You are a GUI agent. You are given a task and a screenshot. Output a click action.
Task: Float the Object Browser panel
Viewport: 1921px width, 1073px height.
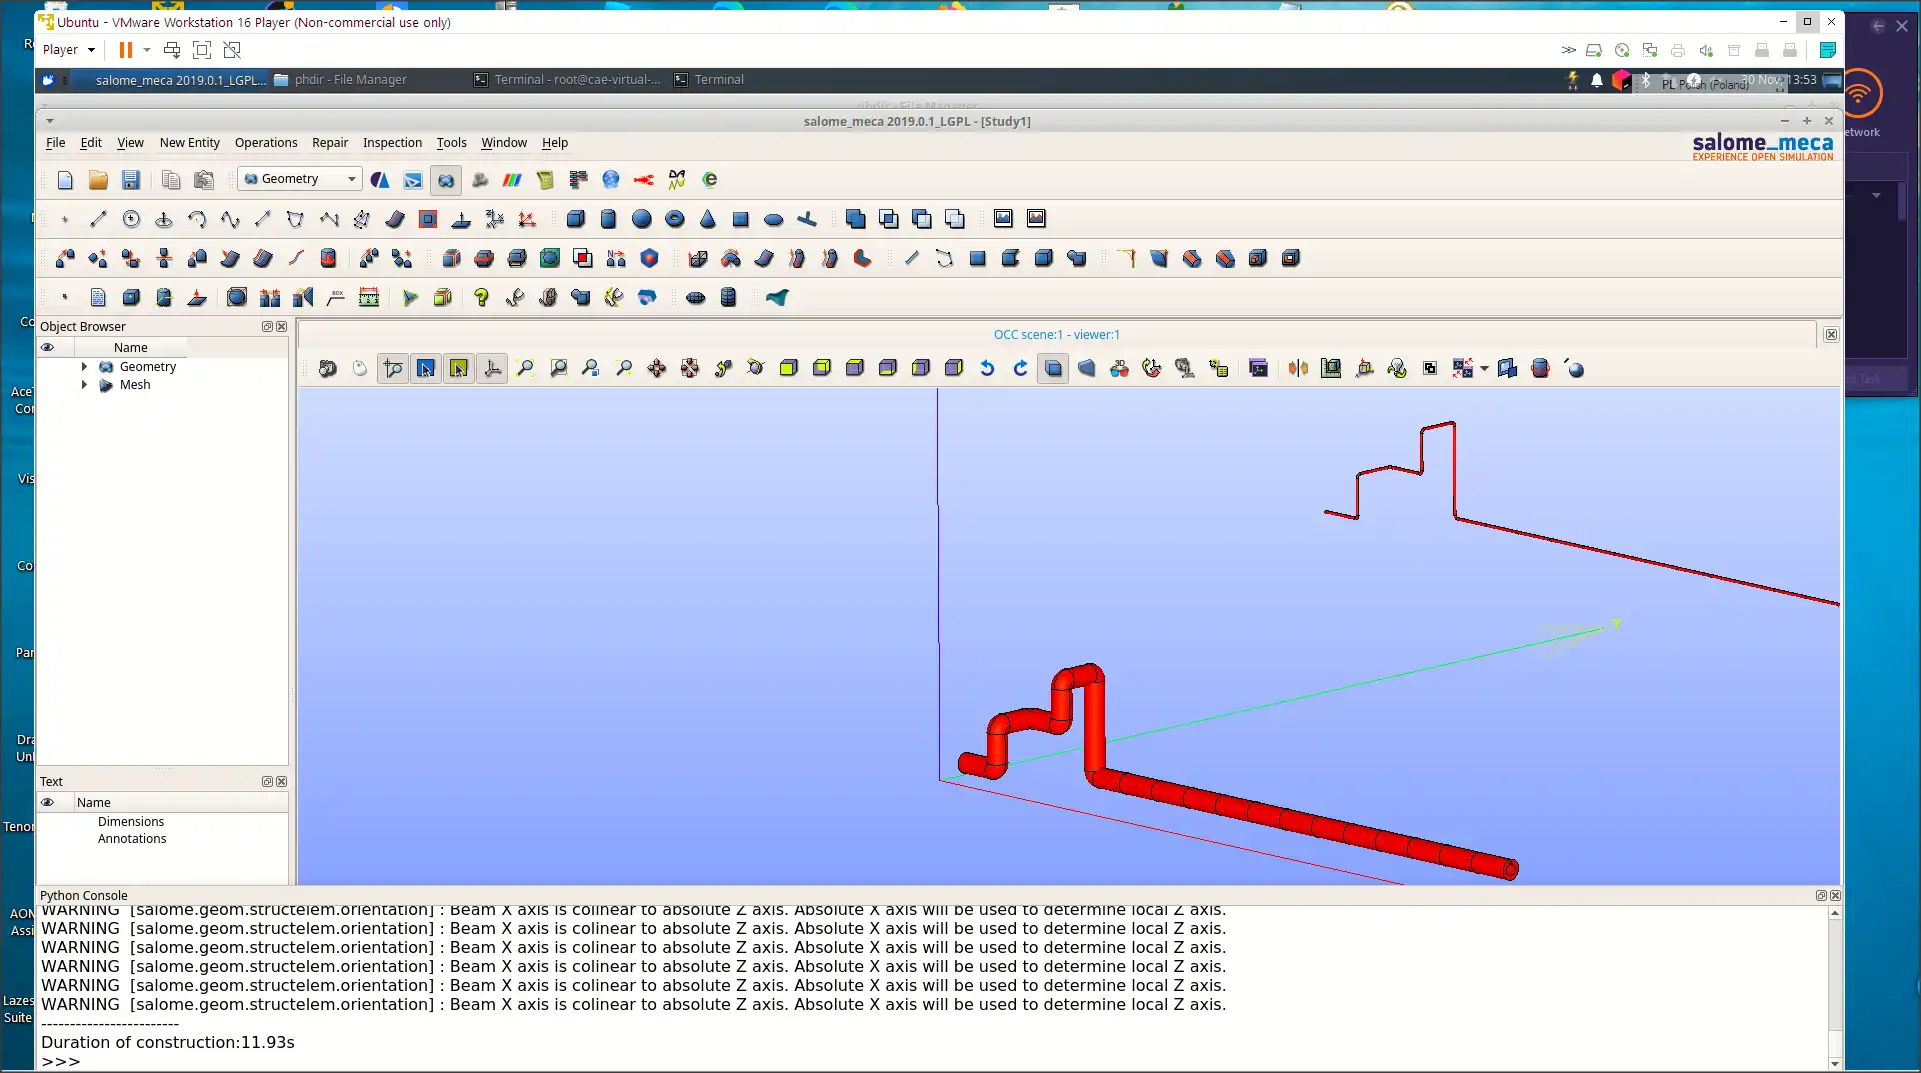[267, 327]
